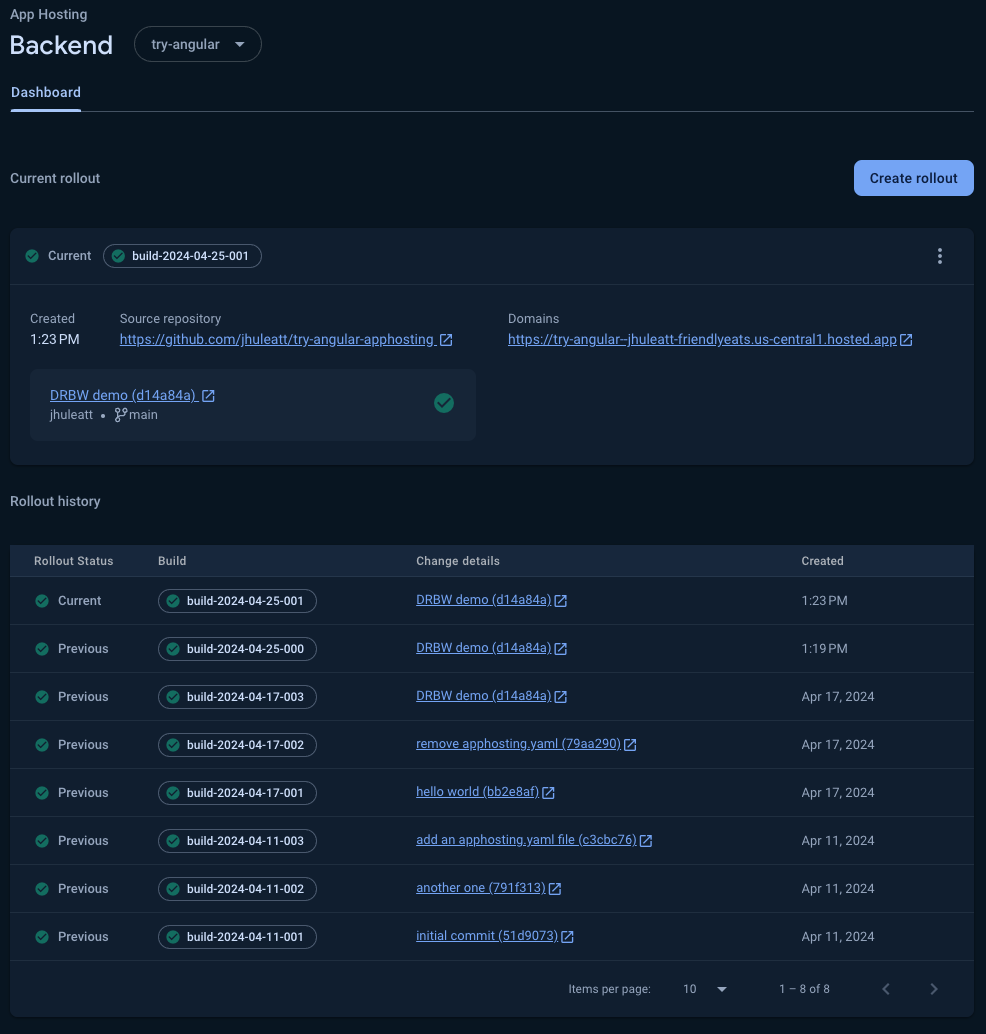Click large green check in DRBW demo card

tap(444, 403)
